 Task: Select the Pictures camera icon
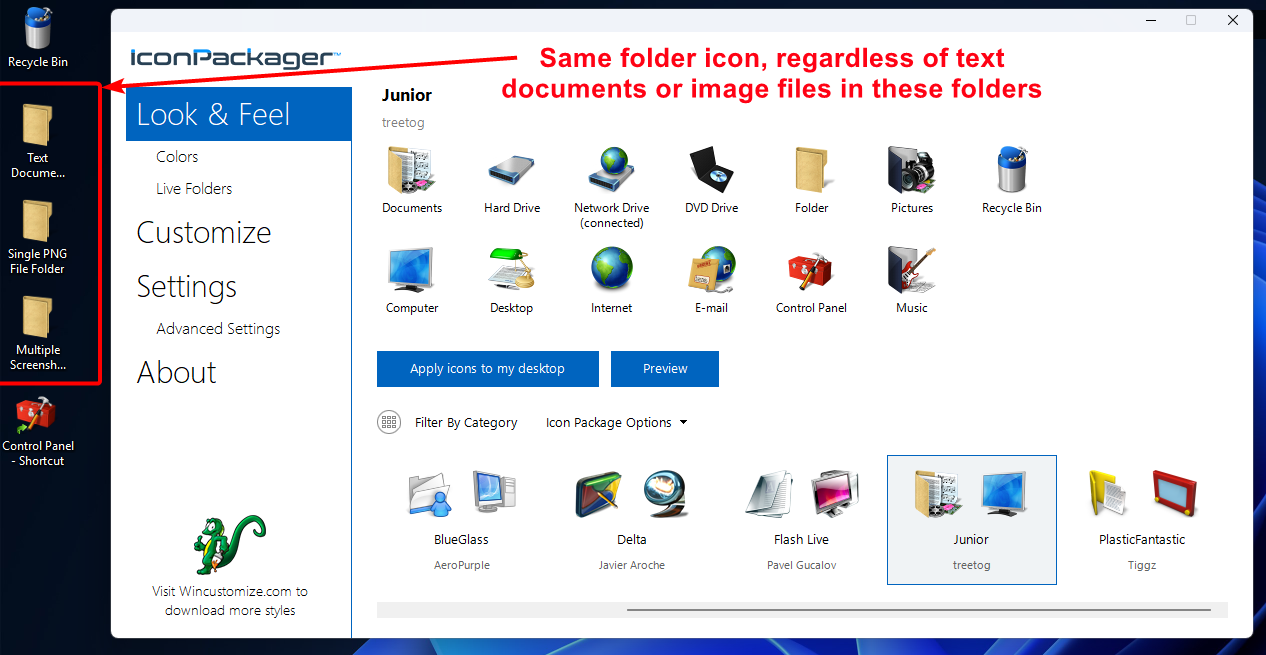[911, 172]
